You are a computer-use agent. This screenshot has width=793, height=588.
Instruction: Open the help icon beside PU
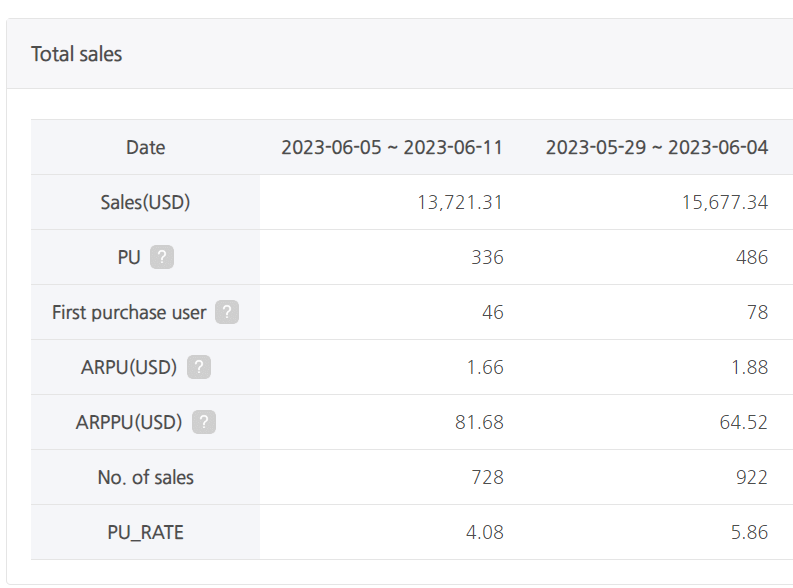click(x=162, y=257)
